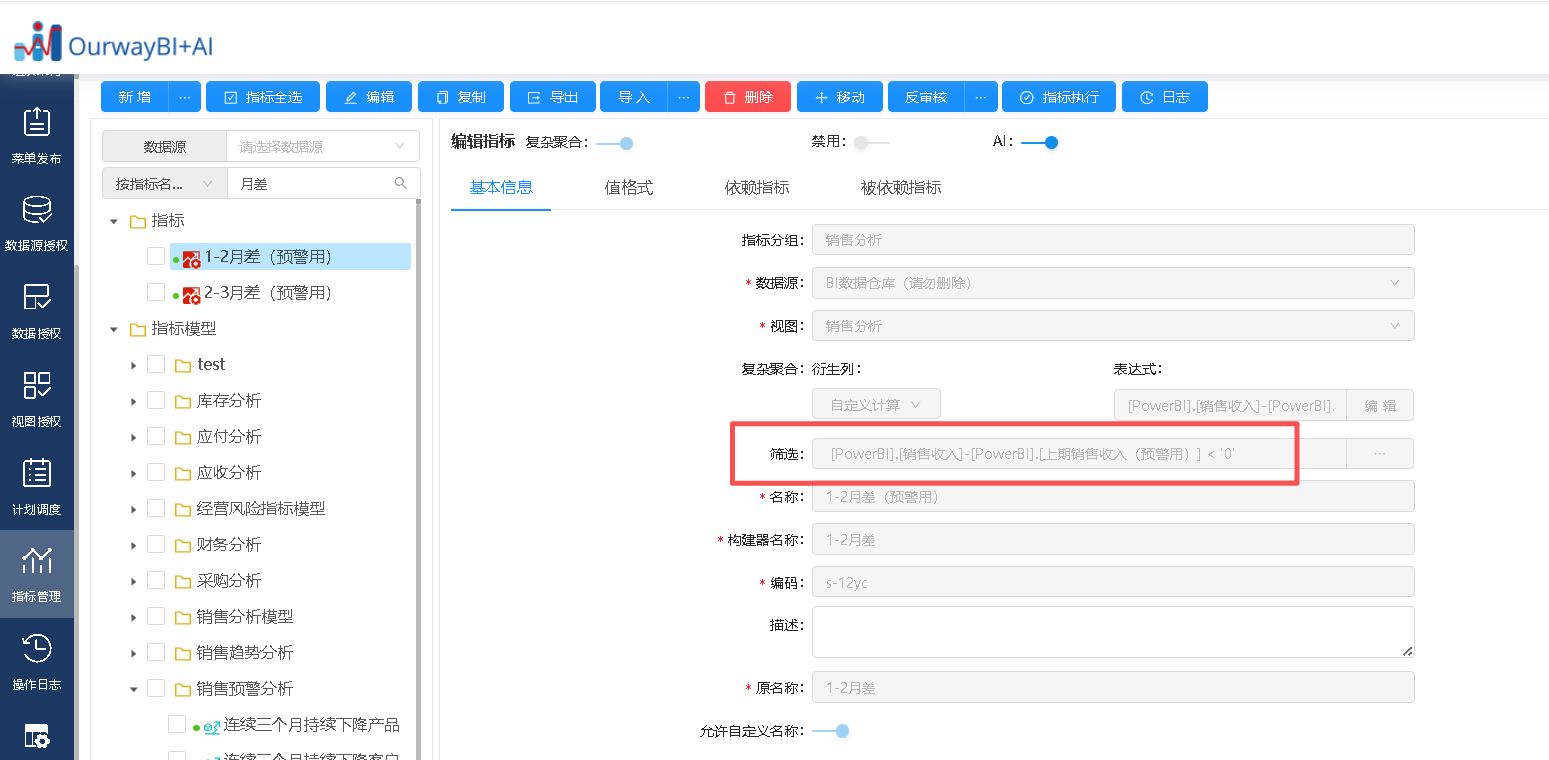Toggle the 允许自定义名称 slider switch
Image resolution: width=1549 pixels, height=760 pixels.
pyautogui.click(x=831, y=731)
